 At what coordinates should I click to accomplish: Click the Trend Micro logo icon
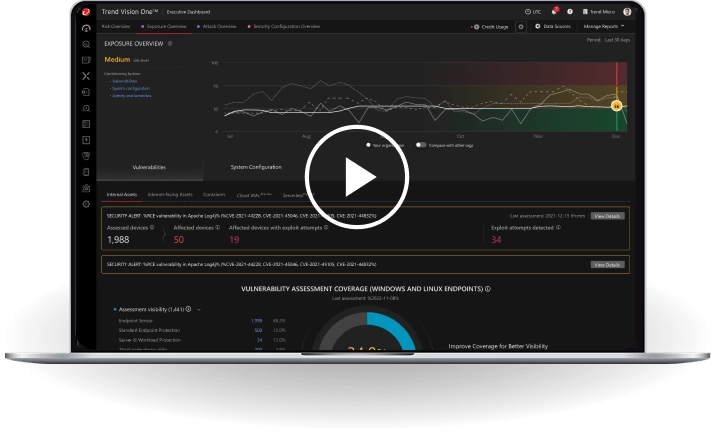[86, 12]
